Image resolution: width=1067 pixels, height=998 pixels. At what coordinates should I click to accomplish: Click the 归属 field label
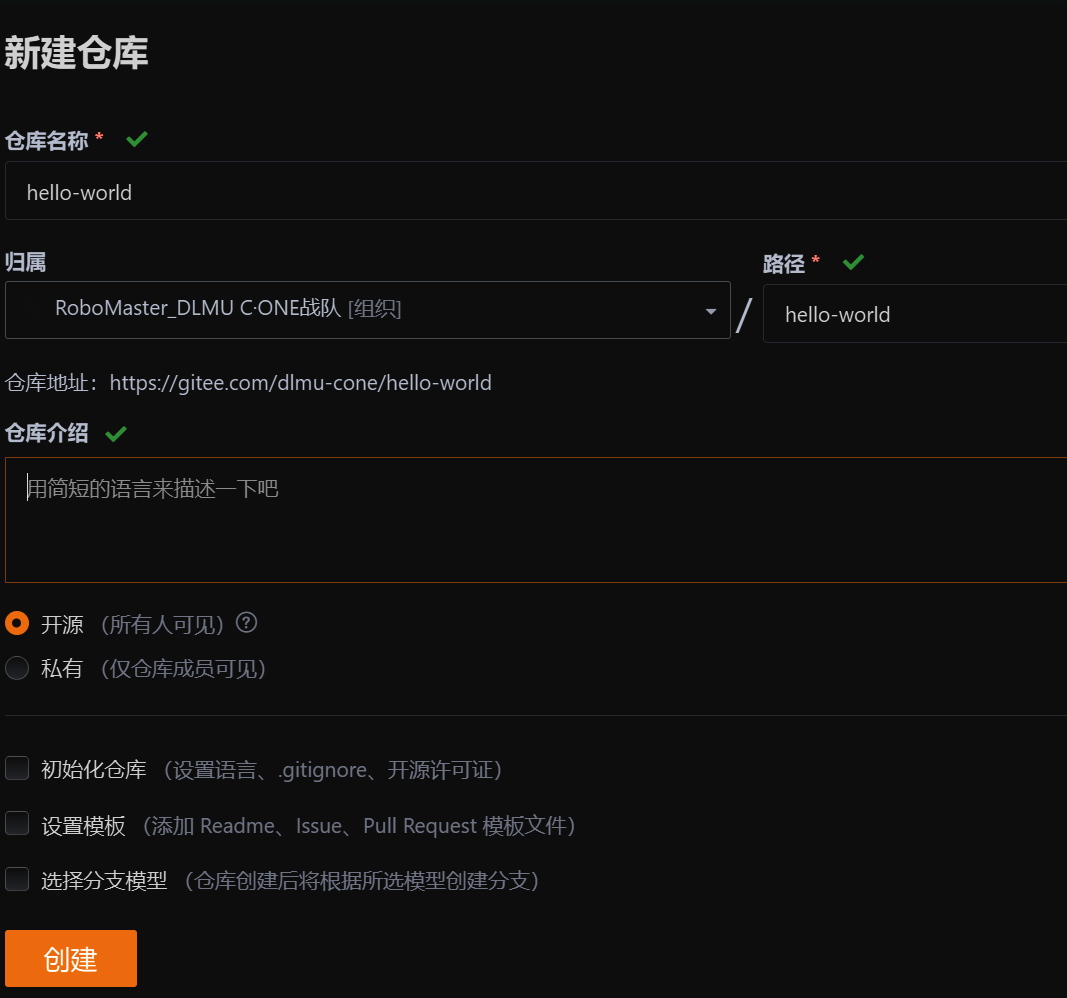pyautogui.click(x=25, y=262)
